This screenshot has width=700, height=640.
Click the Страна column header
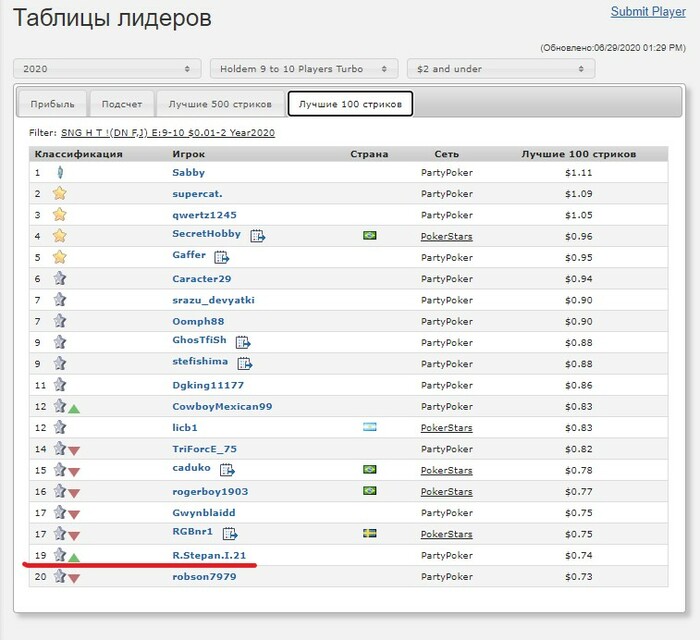click(x=369, y=154)
